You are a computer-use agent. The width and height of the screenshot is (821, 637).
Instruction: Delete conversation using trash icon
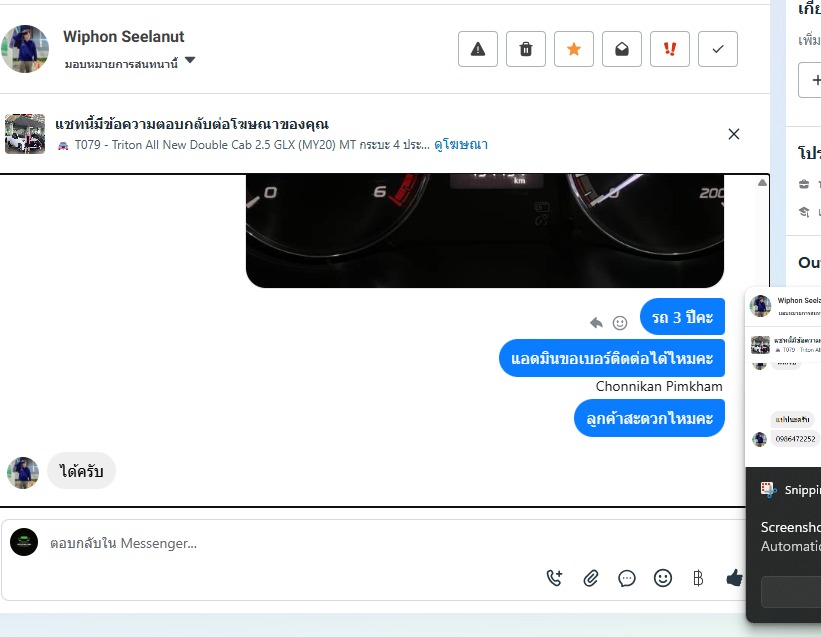[x=526, y=49]
